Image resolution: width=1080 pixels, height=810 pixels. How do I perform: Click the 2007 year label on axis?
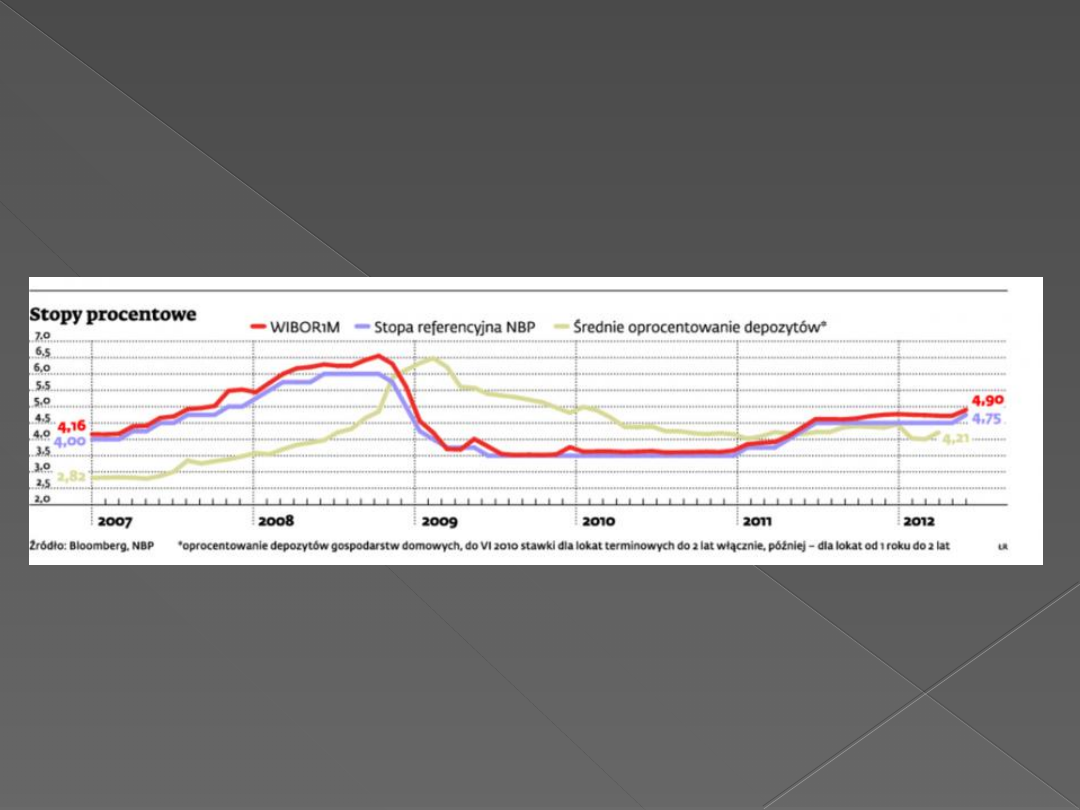114,522
